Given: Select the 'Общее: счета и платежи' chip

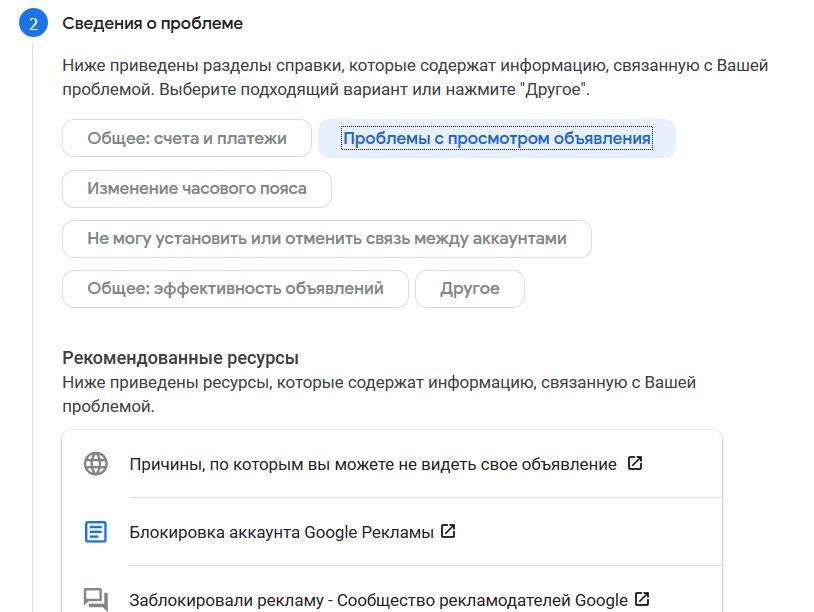Looking at the screenshot, I should (x=187, y=138).
